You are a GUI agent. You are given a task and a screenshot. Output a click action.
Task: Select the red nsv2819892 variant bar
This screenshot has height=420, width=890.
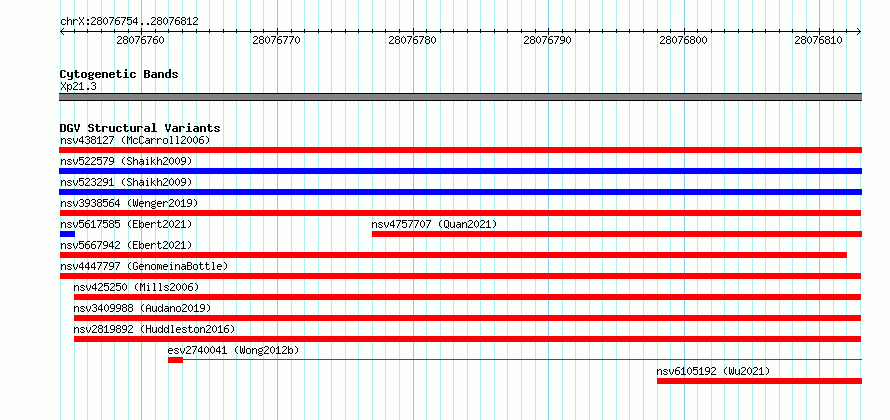pyautogui.click(x=468, y=339)
